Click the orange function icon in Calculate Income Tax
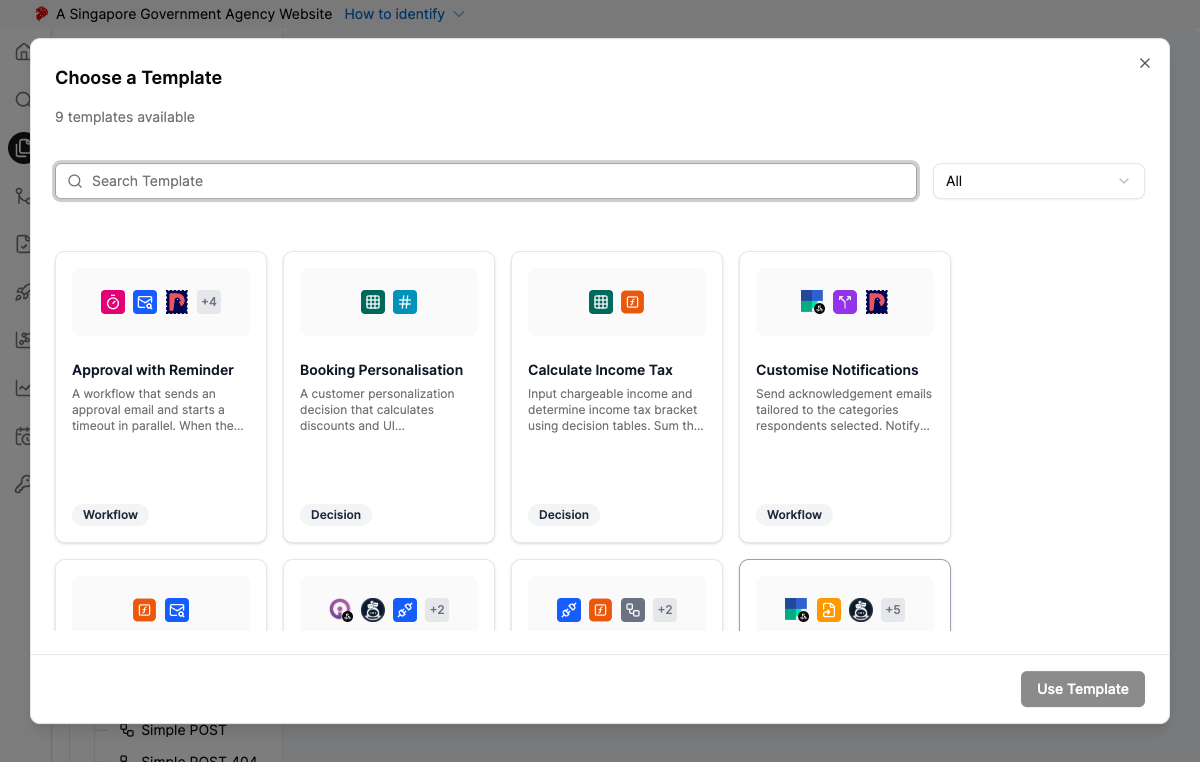Image resolution: width=1200 pixels, height=762 pixels. (633, 302)
